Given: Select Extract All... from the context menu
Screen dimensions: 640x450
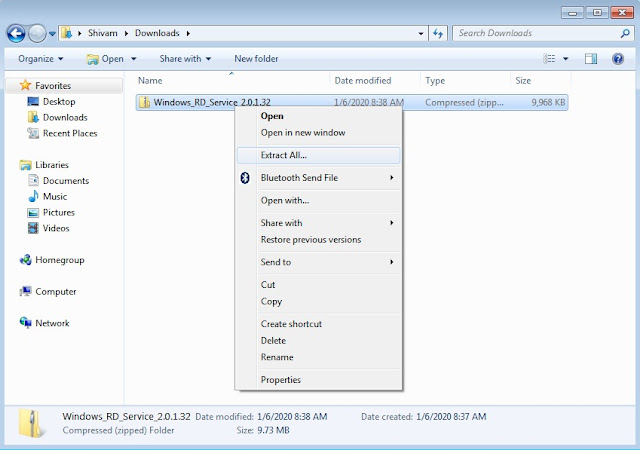Looking at the screenshot, I should point(318,155).
